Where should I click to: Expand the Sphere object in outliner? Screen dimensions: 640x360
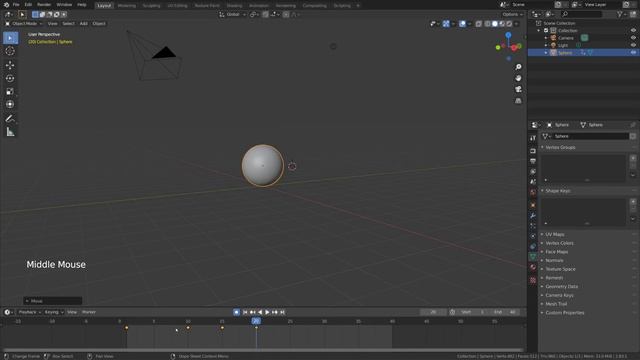[x=546, y=53]
